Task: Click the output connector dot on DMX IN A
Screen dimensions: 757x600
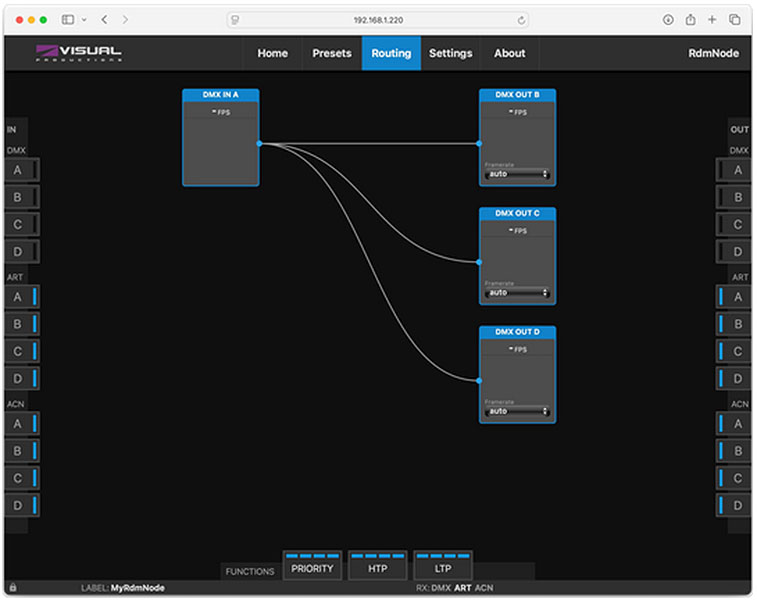Action: pos(259,144)
